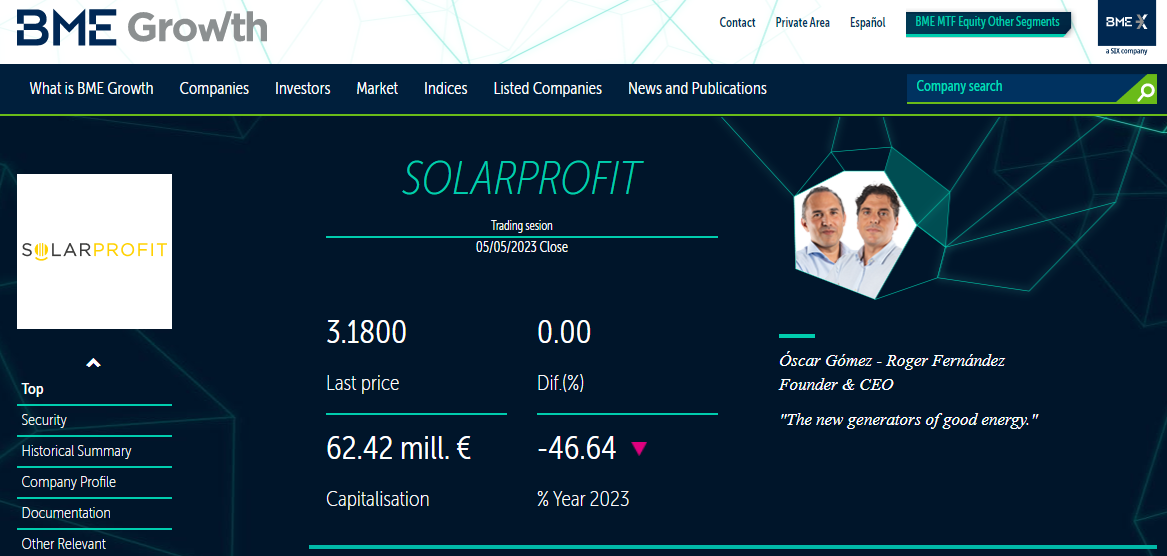Viewport: 1167px width, 556px height.
Task: Open the Market menu
Action: [377, 89]
